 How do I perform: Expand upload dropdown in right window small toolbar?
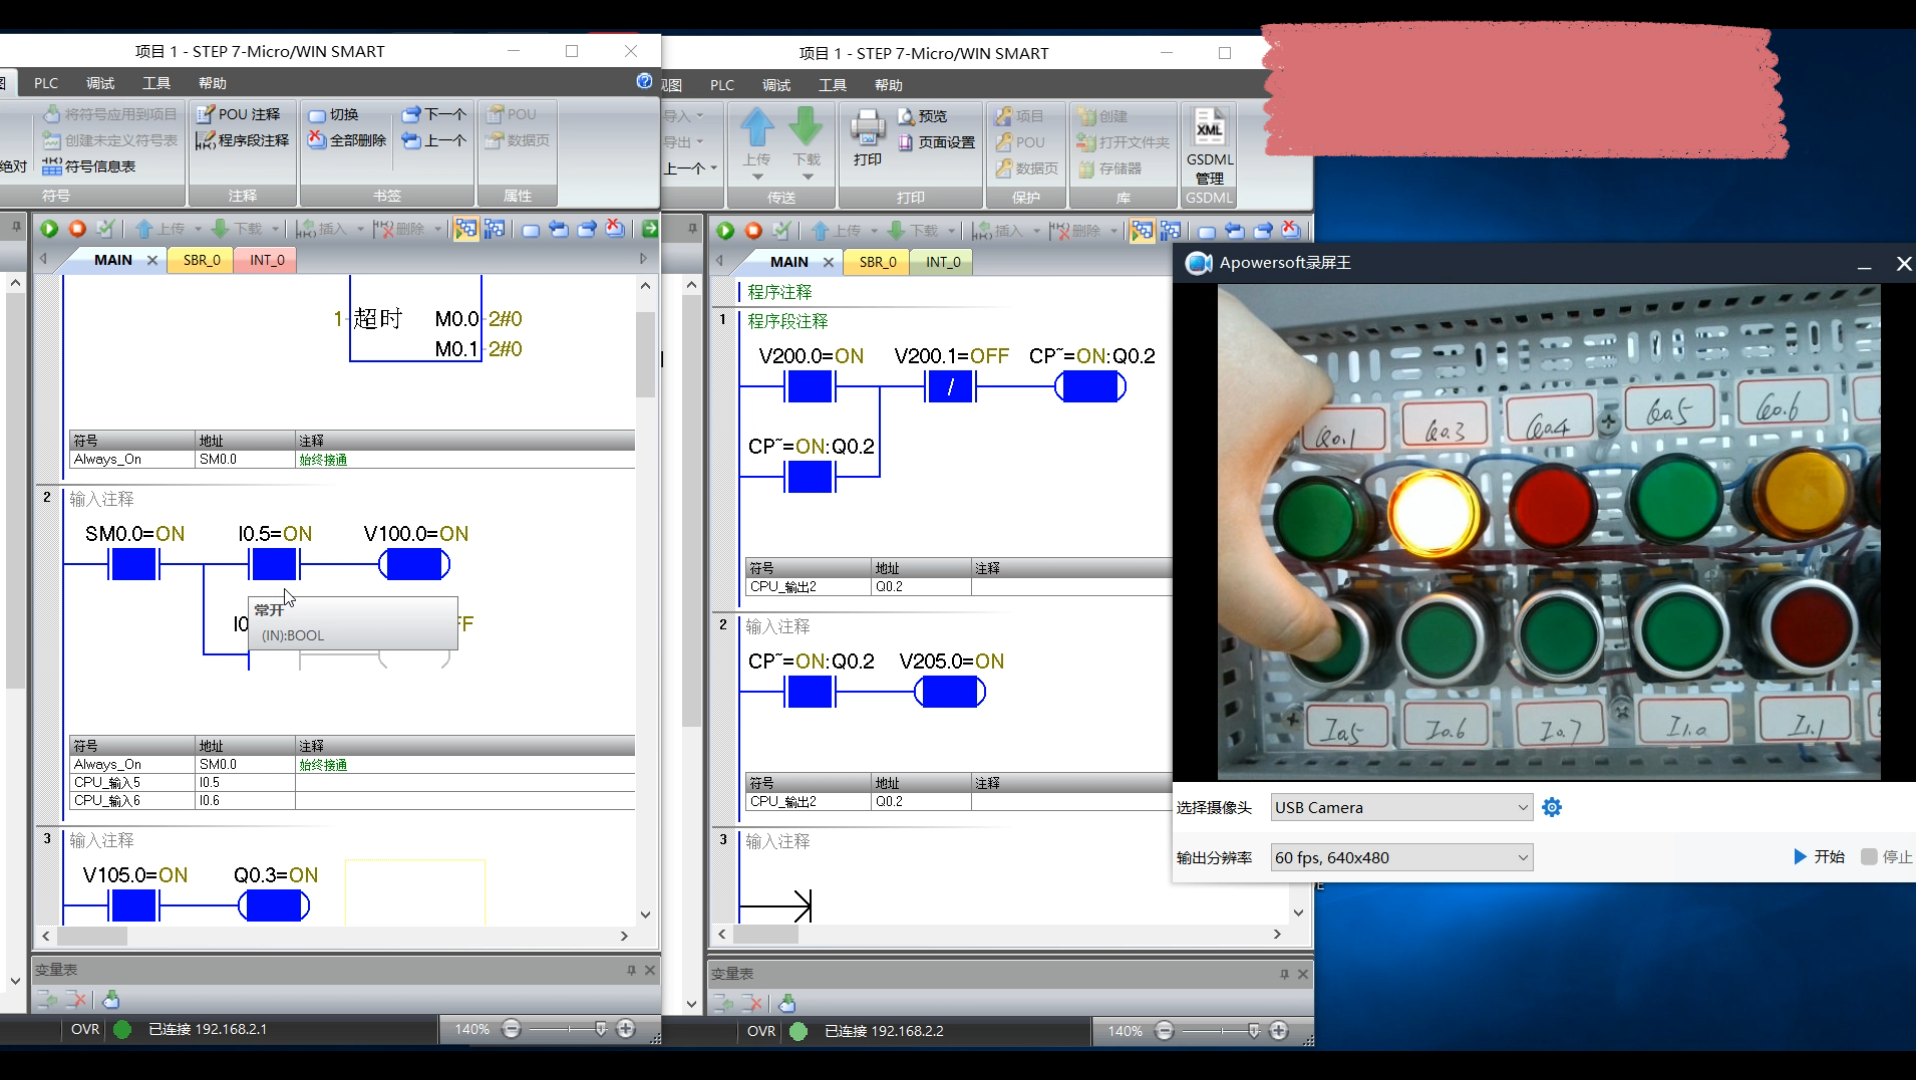coord(873,232)
